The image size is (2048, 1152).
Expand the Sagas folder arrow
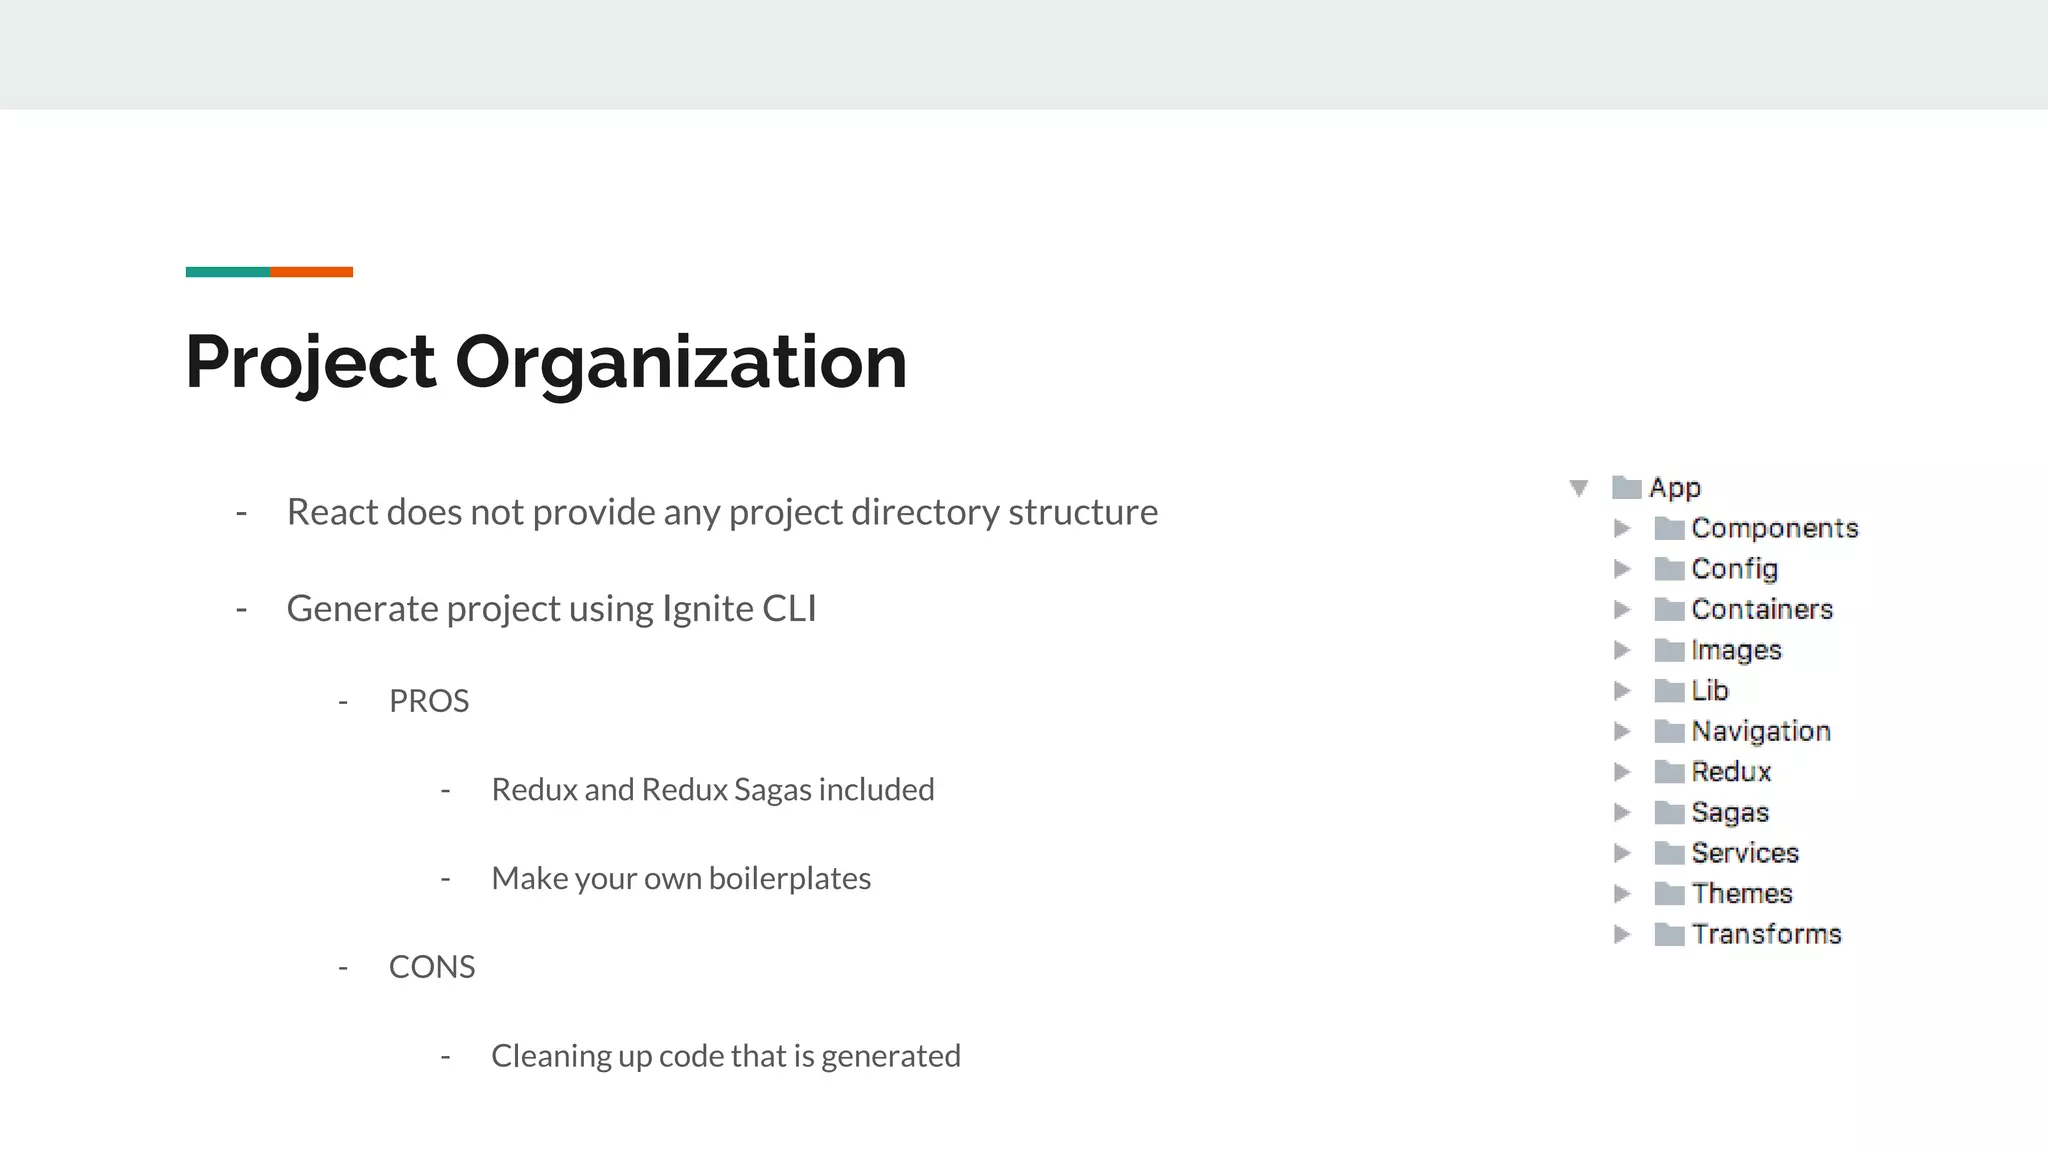(1622, 812)
